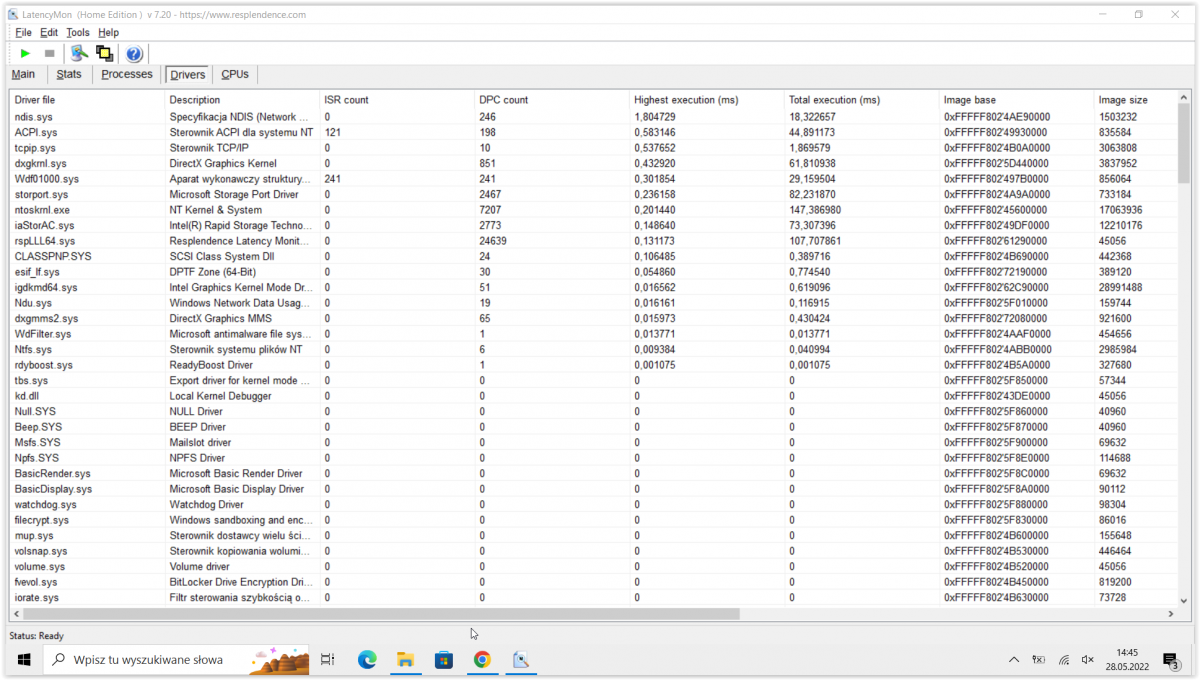Select the ndis.sys driver row
This screenshot has width=1200, height=680.
click(x=593, y=117)
